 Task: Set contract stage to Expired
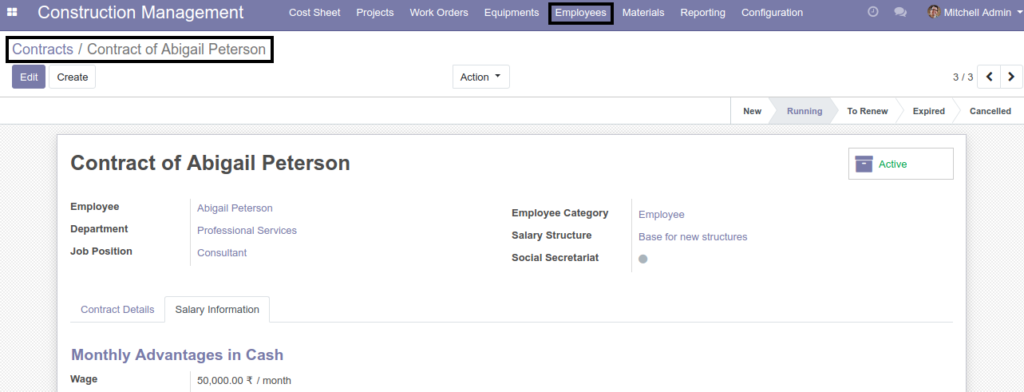929,111
